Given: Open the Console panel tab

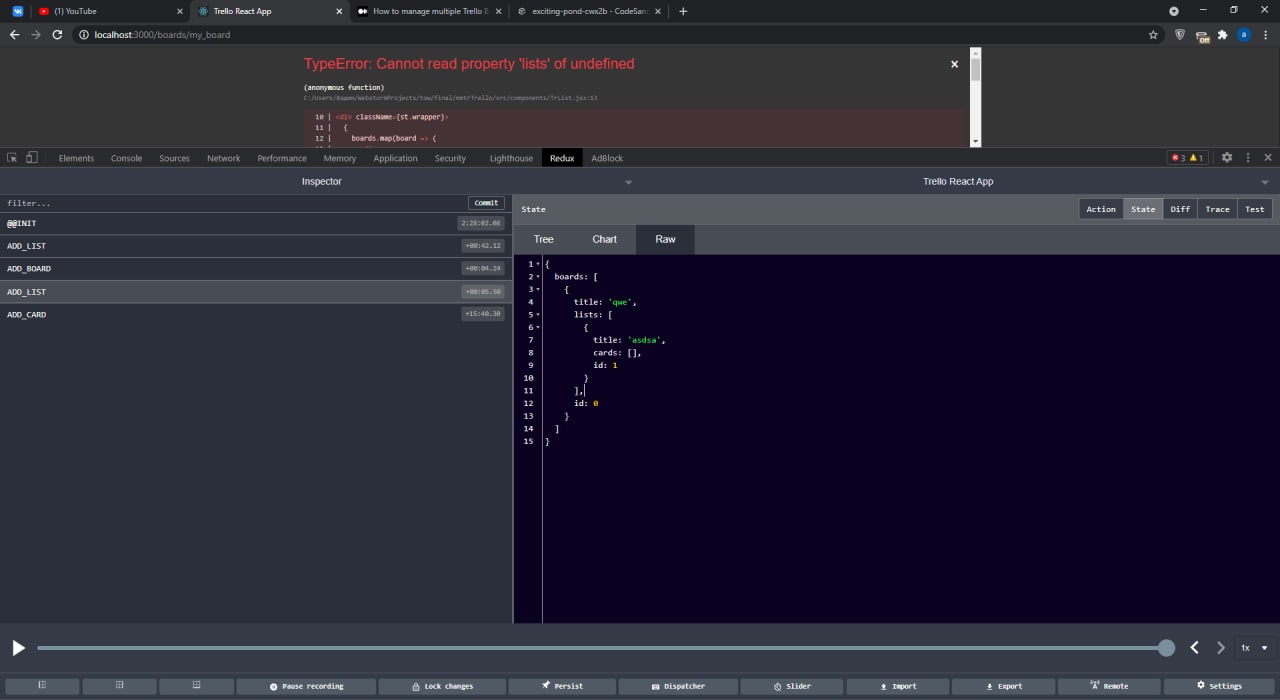Looking at the screenshot, I should [126, 158].
